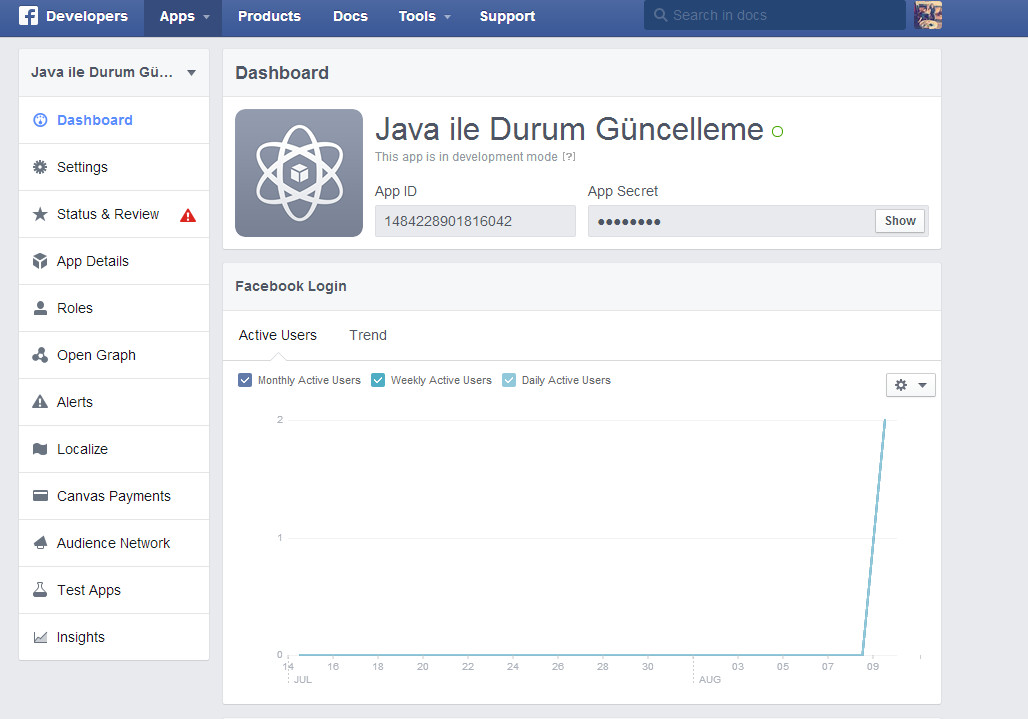Uncheck Weekly Active Users checkbox

pyautogui.click(x=378, y=380)
